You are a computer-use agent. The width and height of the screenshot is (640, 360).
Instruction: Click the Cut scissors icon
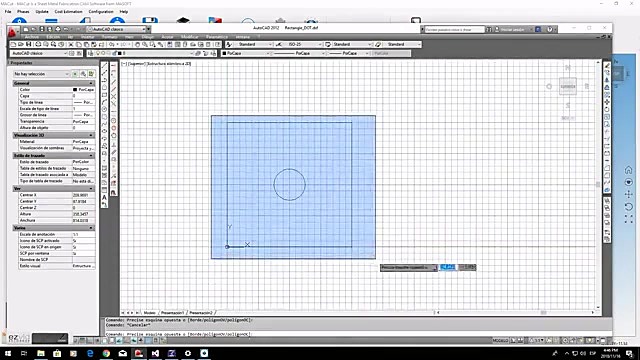pos(71,44)
